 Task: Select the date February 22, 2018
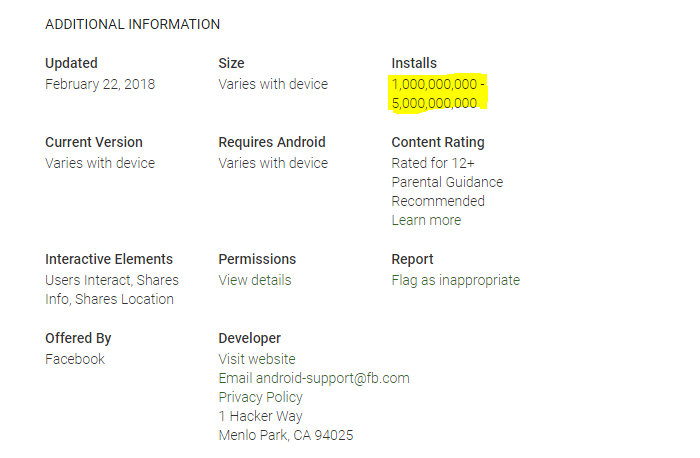(100, 84)
